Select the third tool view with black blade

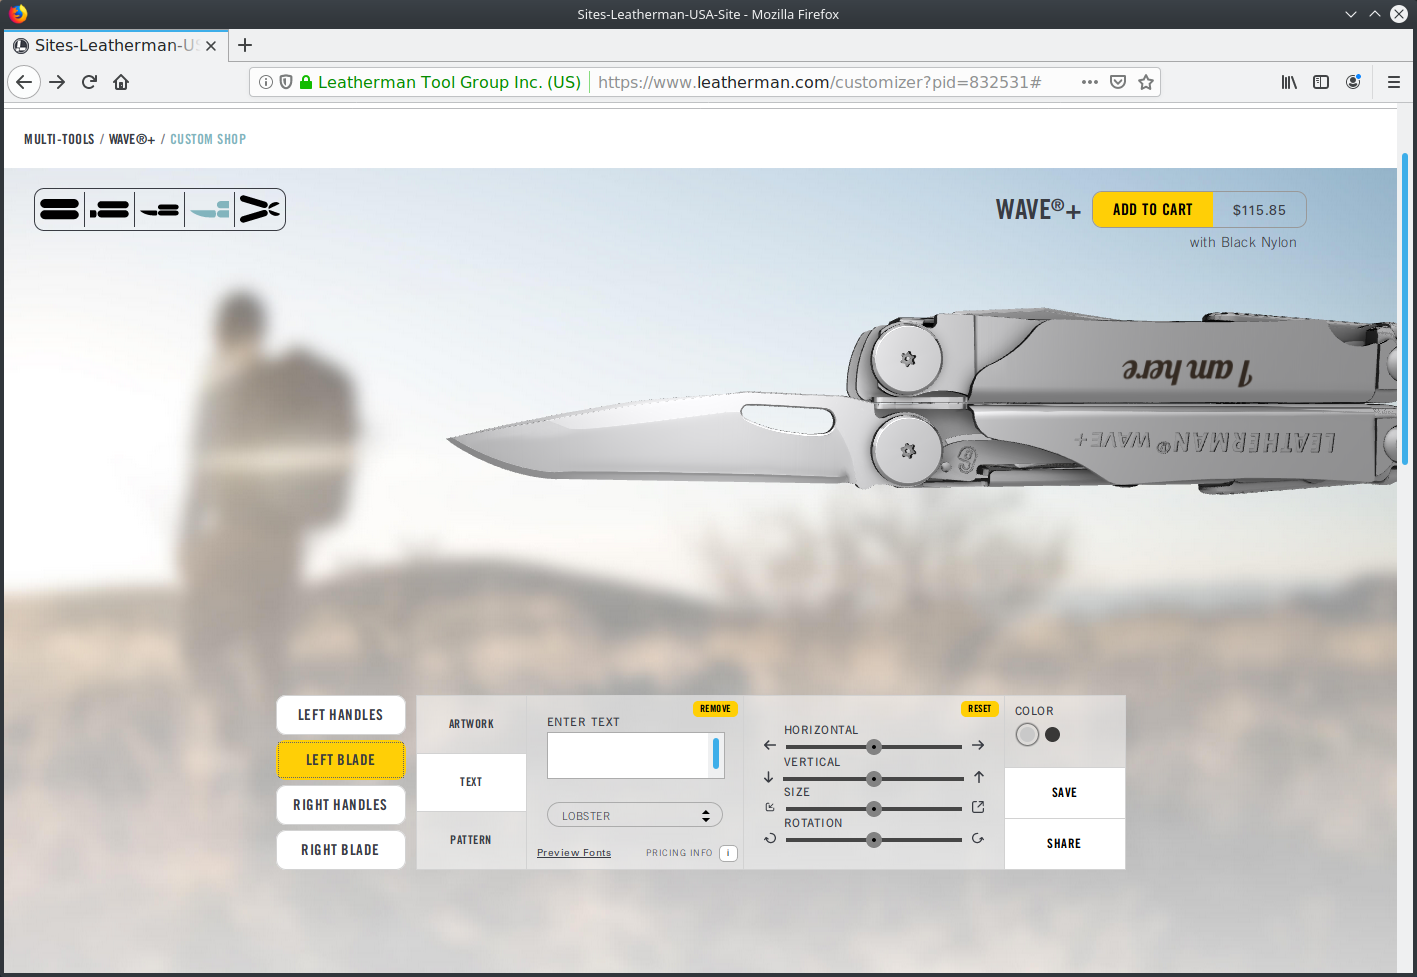[x=160, y=210]
